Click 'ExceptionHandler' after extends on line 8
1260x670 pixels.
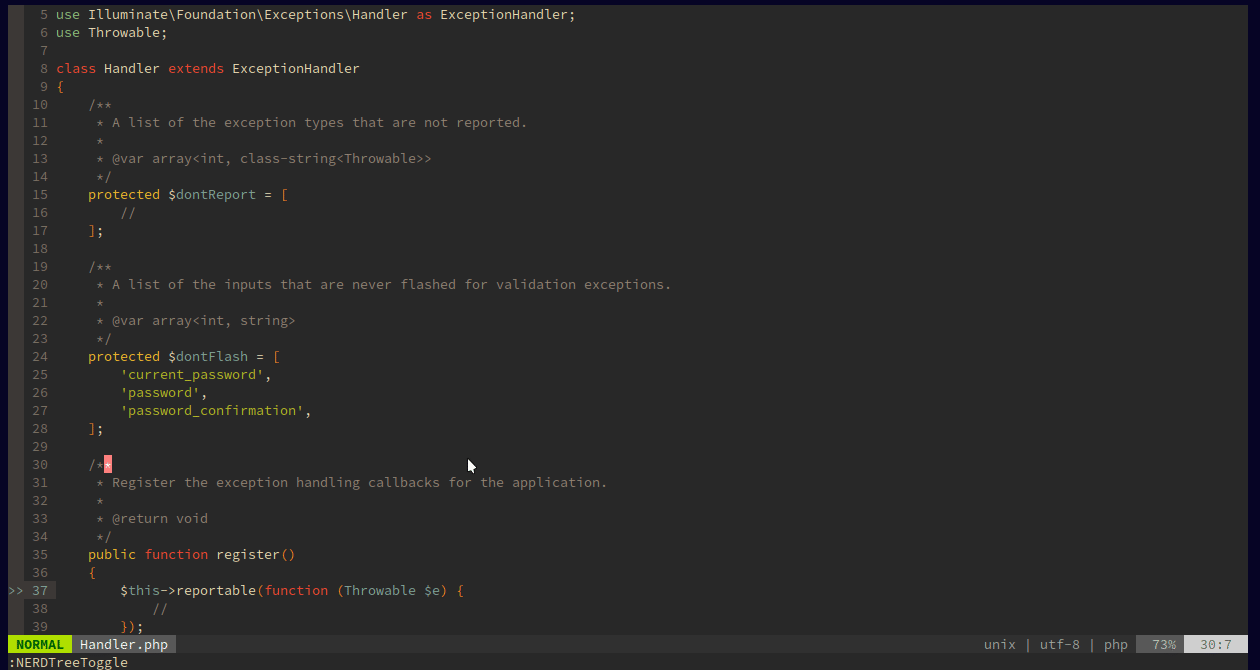pyautogui.click(x=296, y=69)
